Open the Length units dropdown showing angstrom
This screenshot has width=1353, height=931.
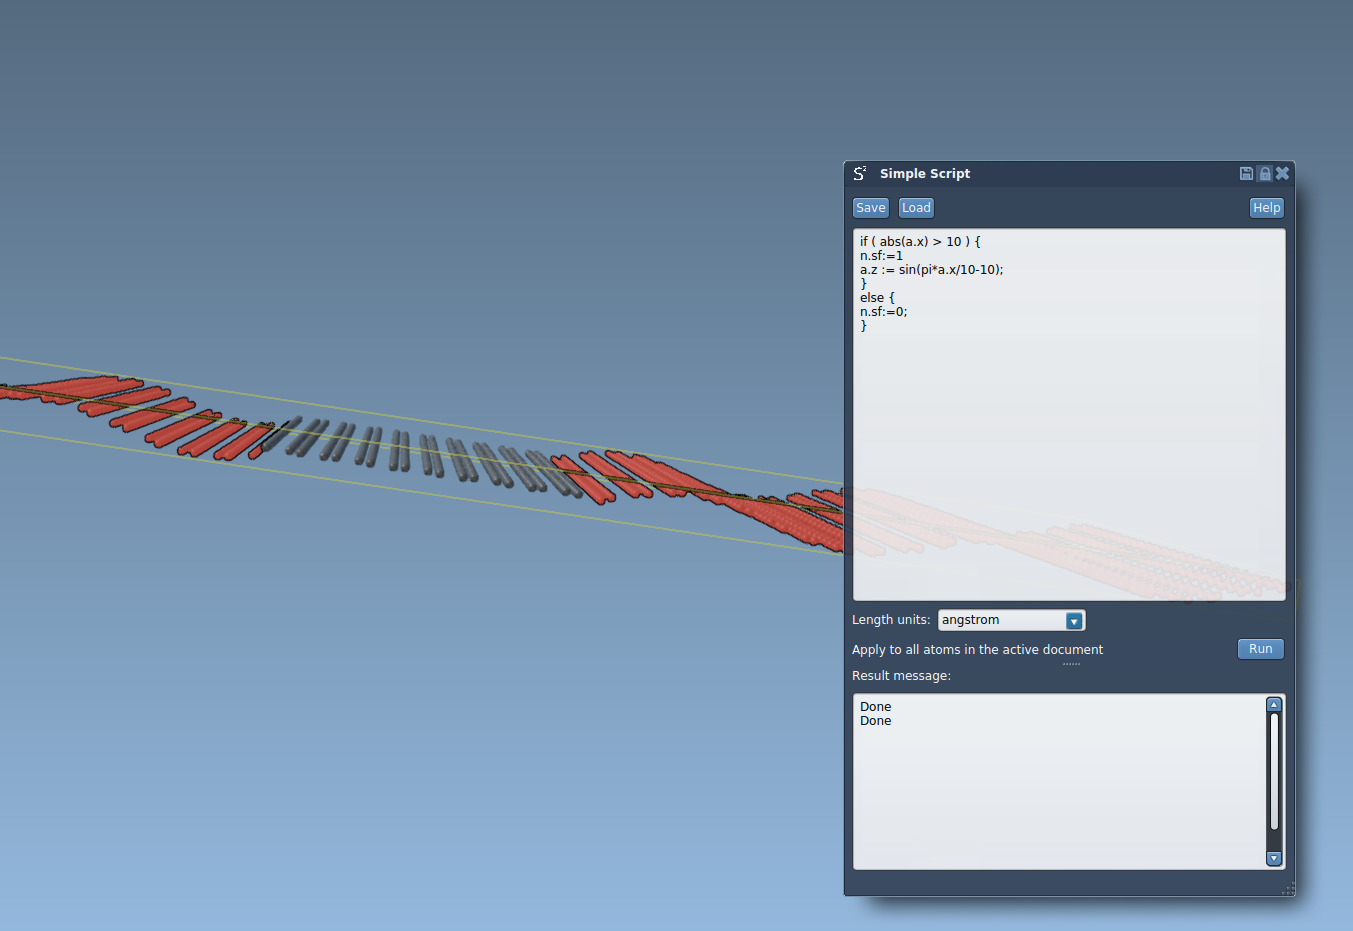pyautogui.click(x=1073, y=621)
